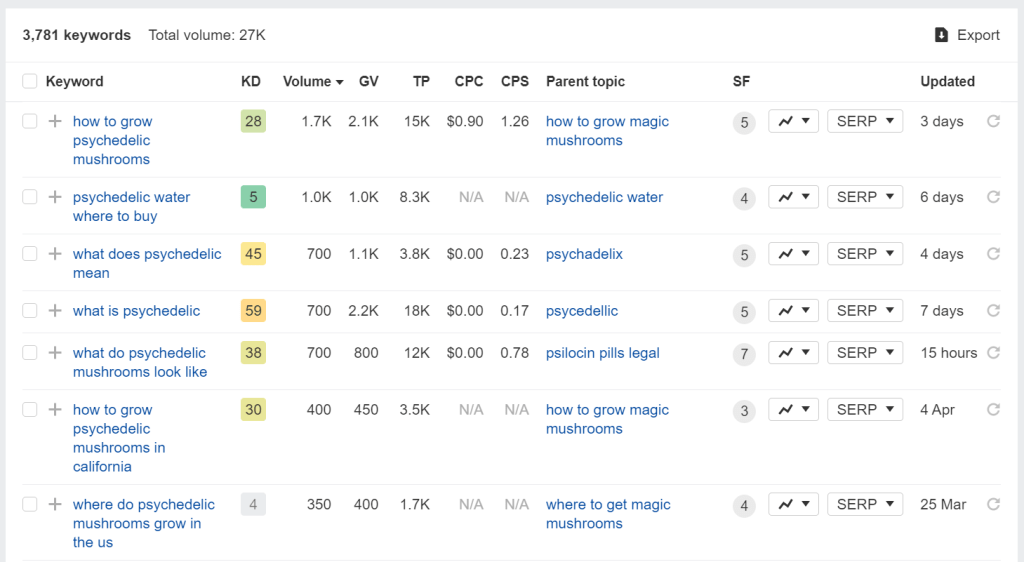Open trend dropdown for the 25 Mar row
1024x562 pixels.
coord(794,504)
